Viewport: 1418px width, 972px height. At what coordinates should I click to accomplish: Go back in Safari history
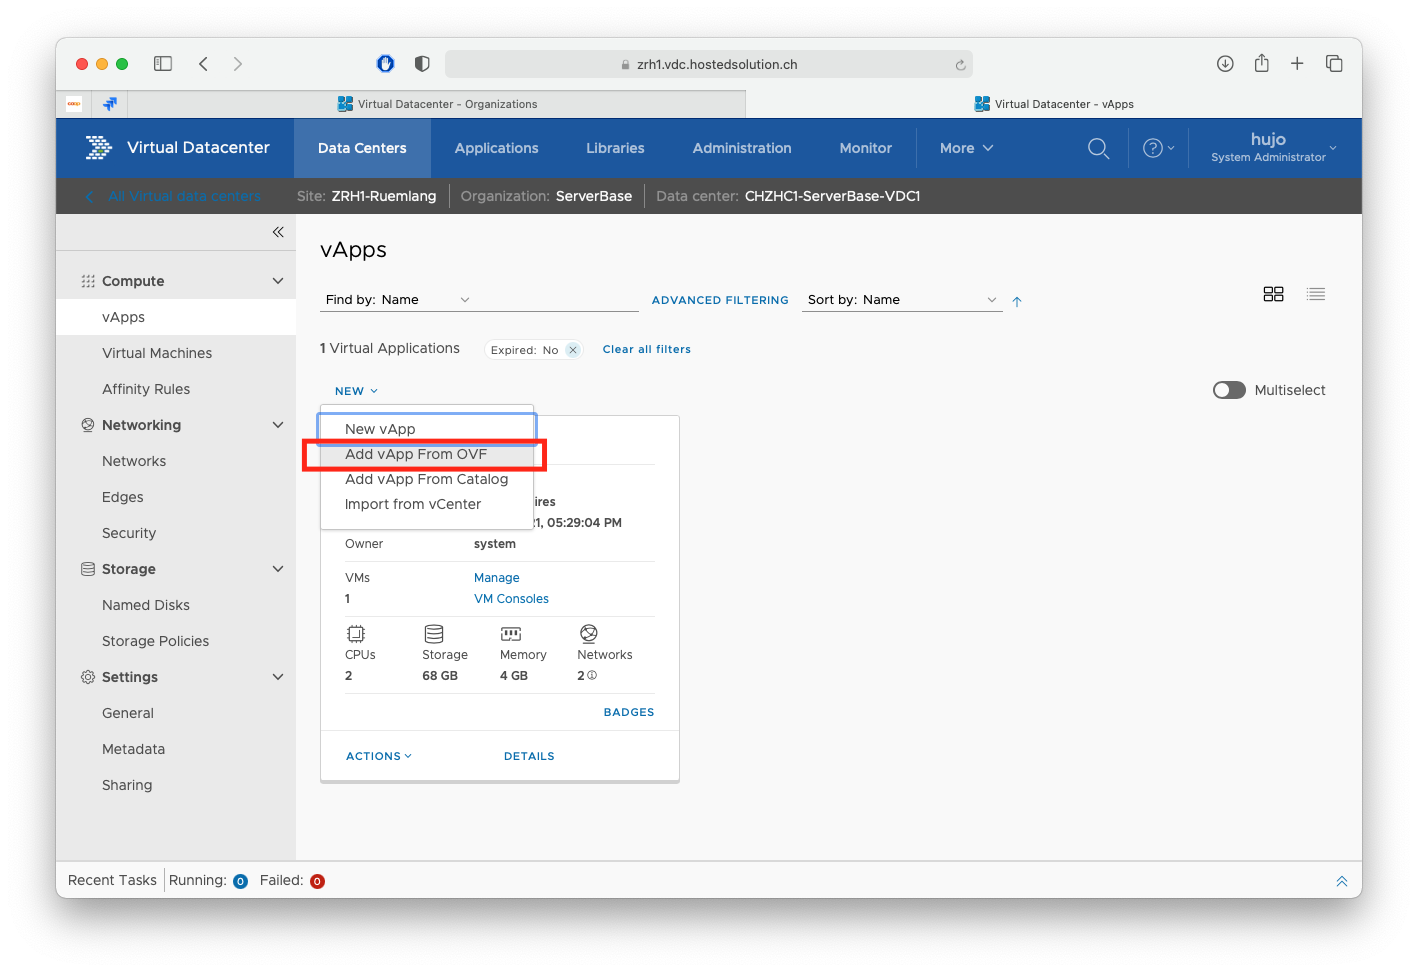pos(203,64)
